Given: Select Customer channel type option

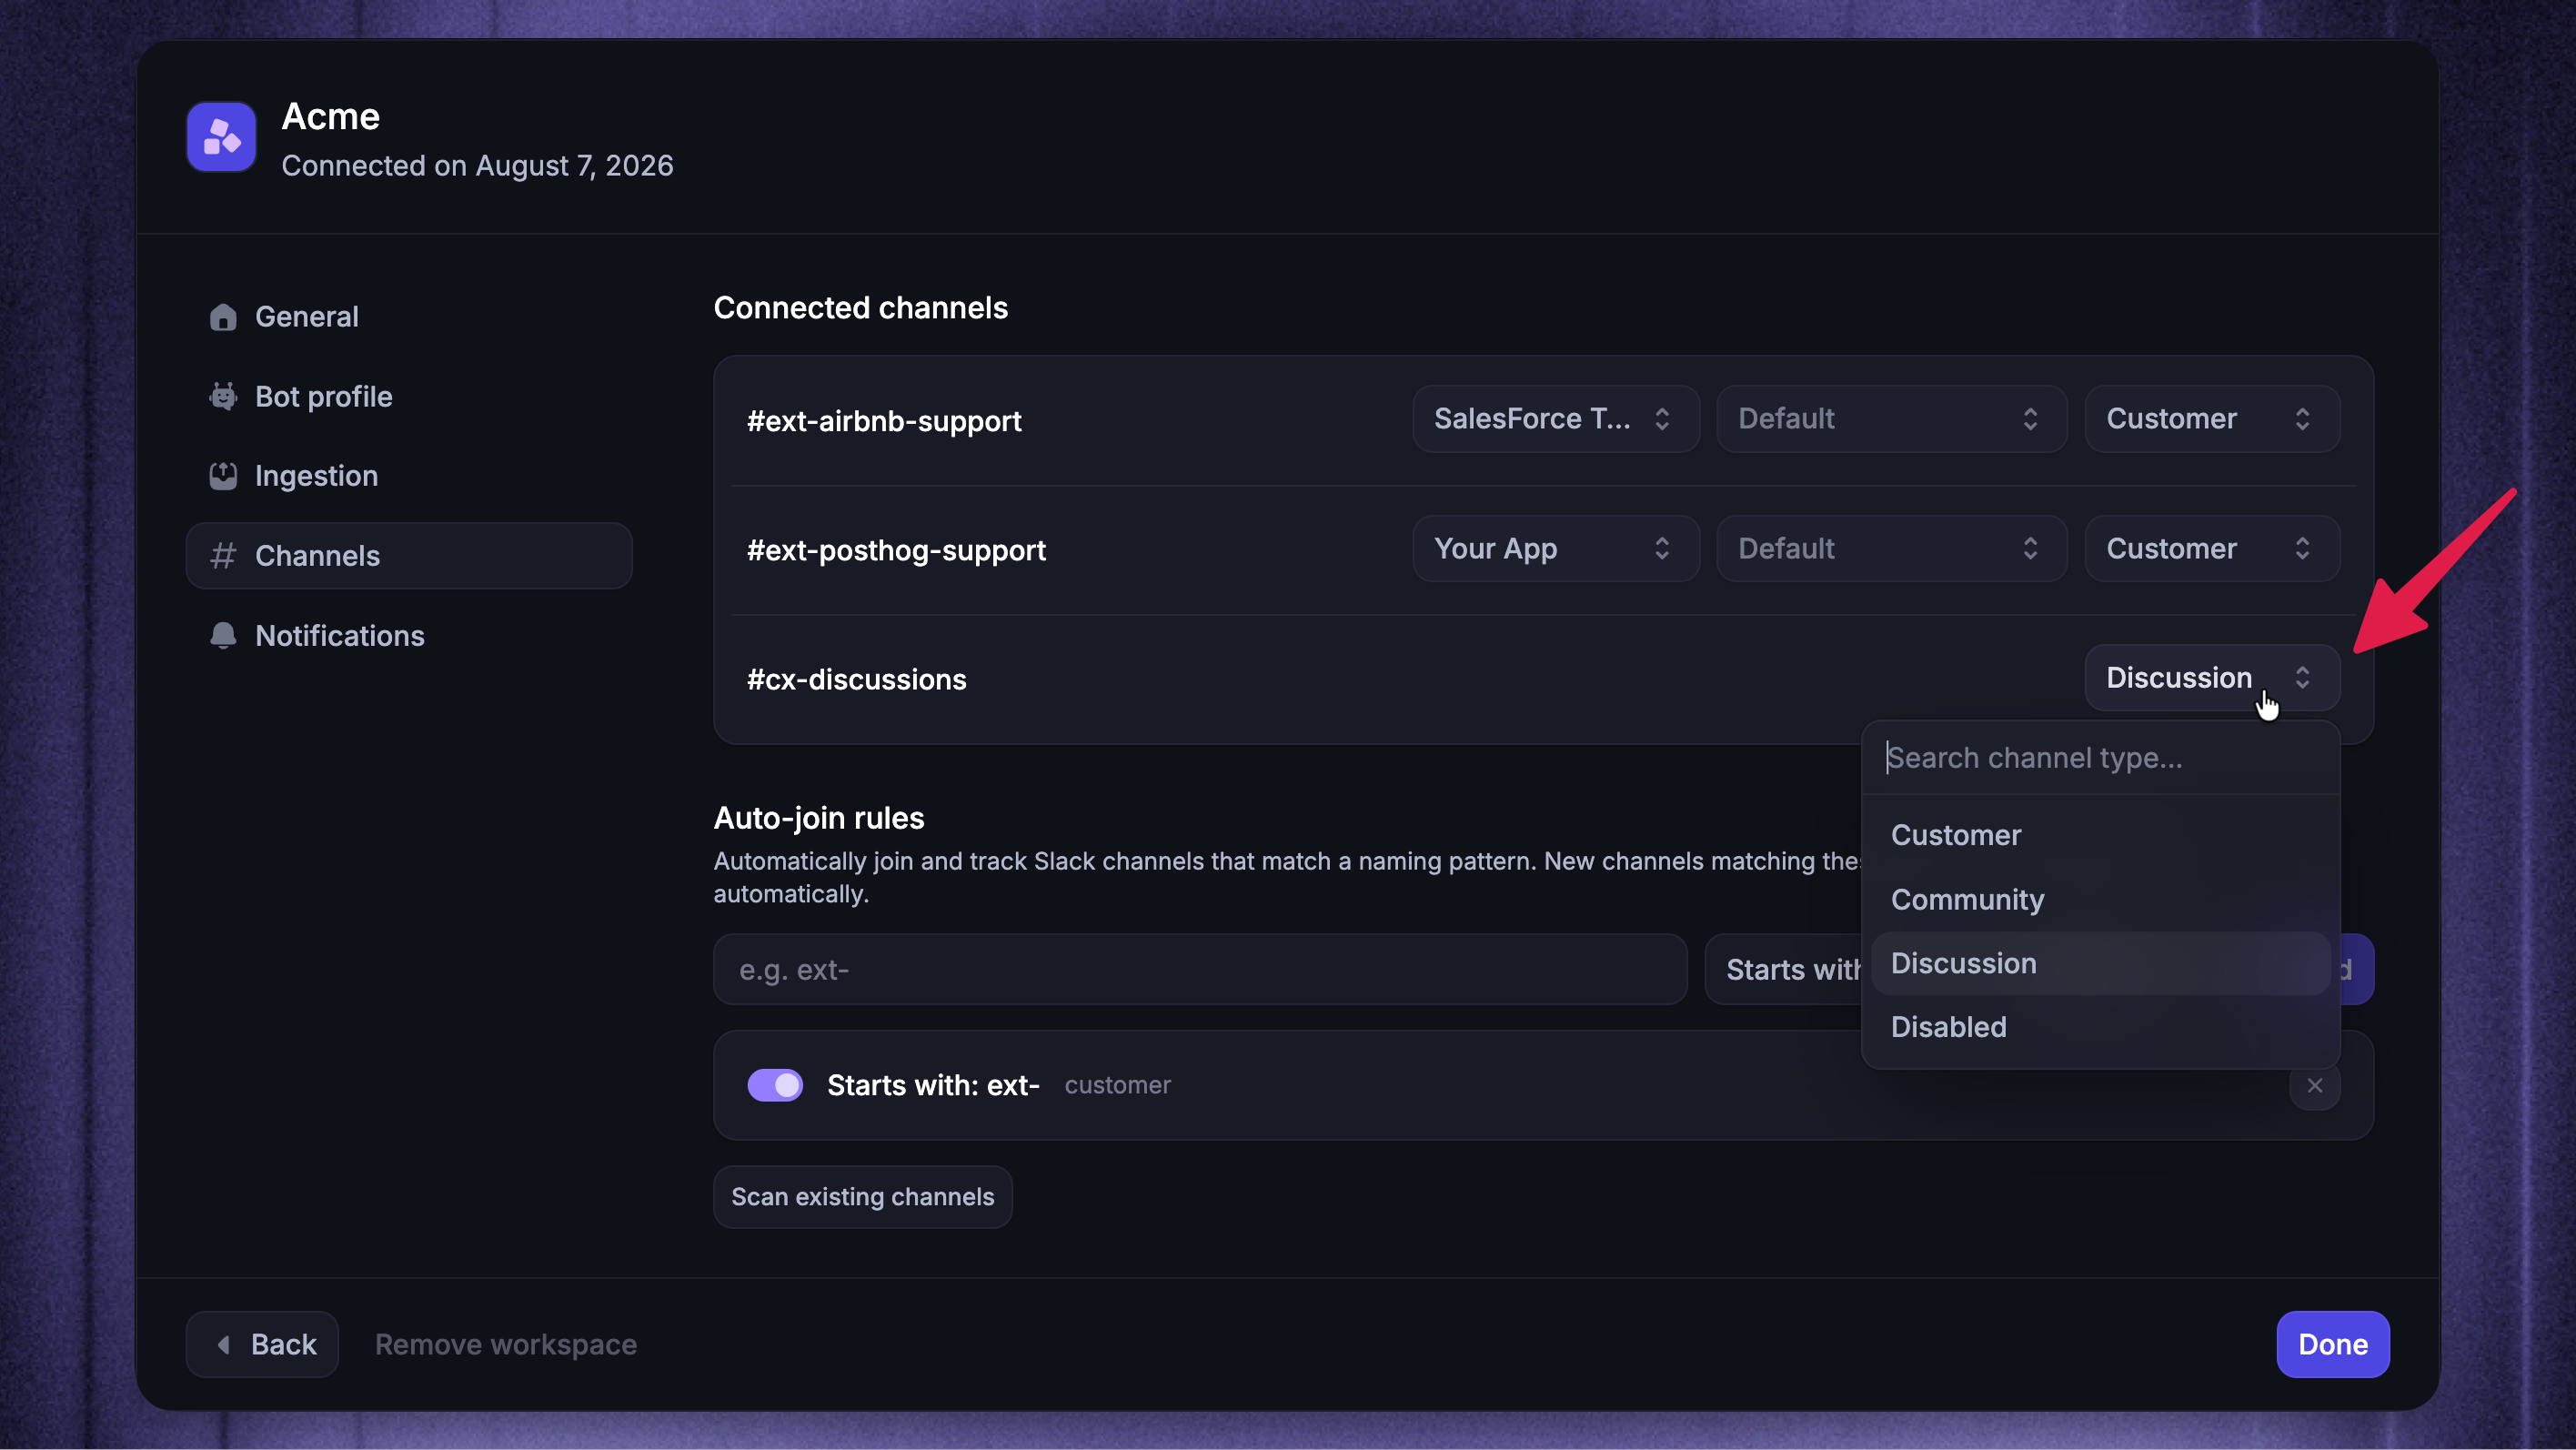Looking at the screenshot, I should 2100,835.
